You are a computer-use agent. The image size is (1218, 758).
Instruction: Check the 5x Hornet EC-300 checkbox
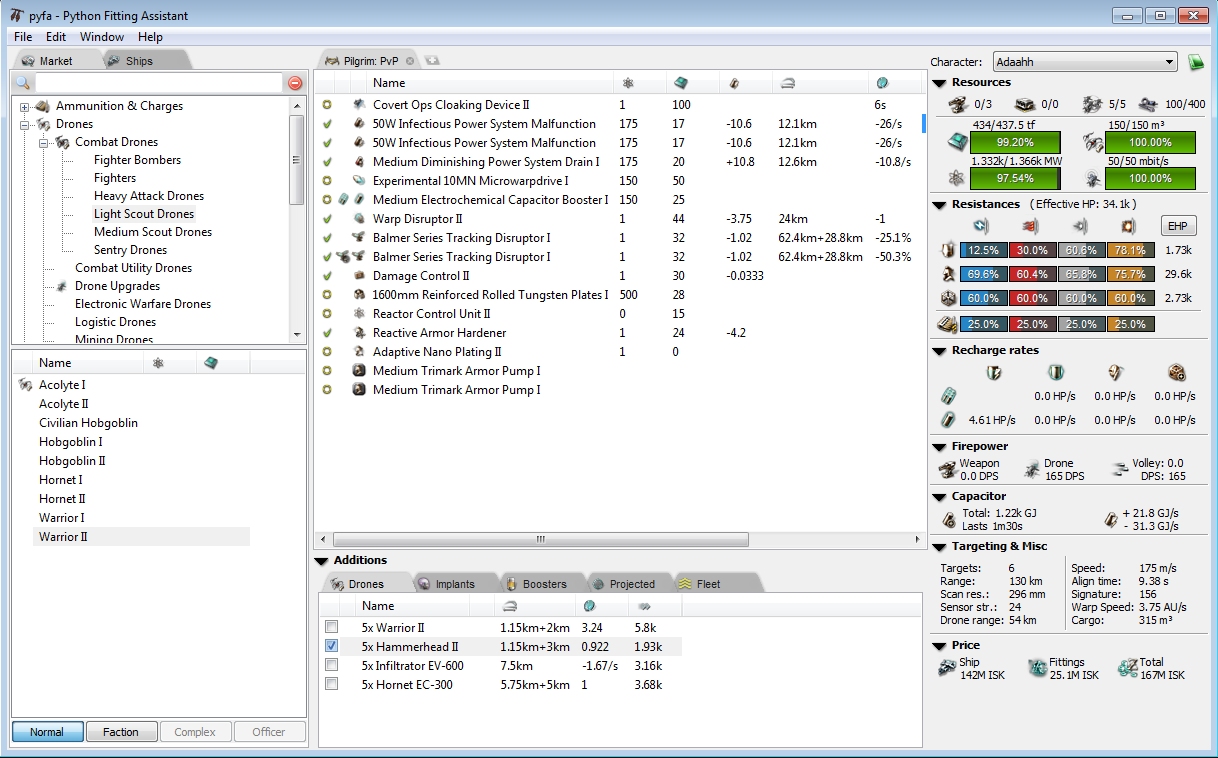click(332, 685)
